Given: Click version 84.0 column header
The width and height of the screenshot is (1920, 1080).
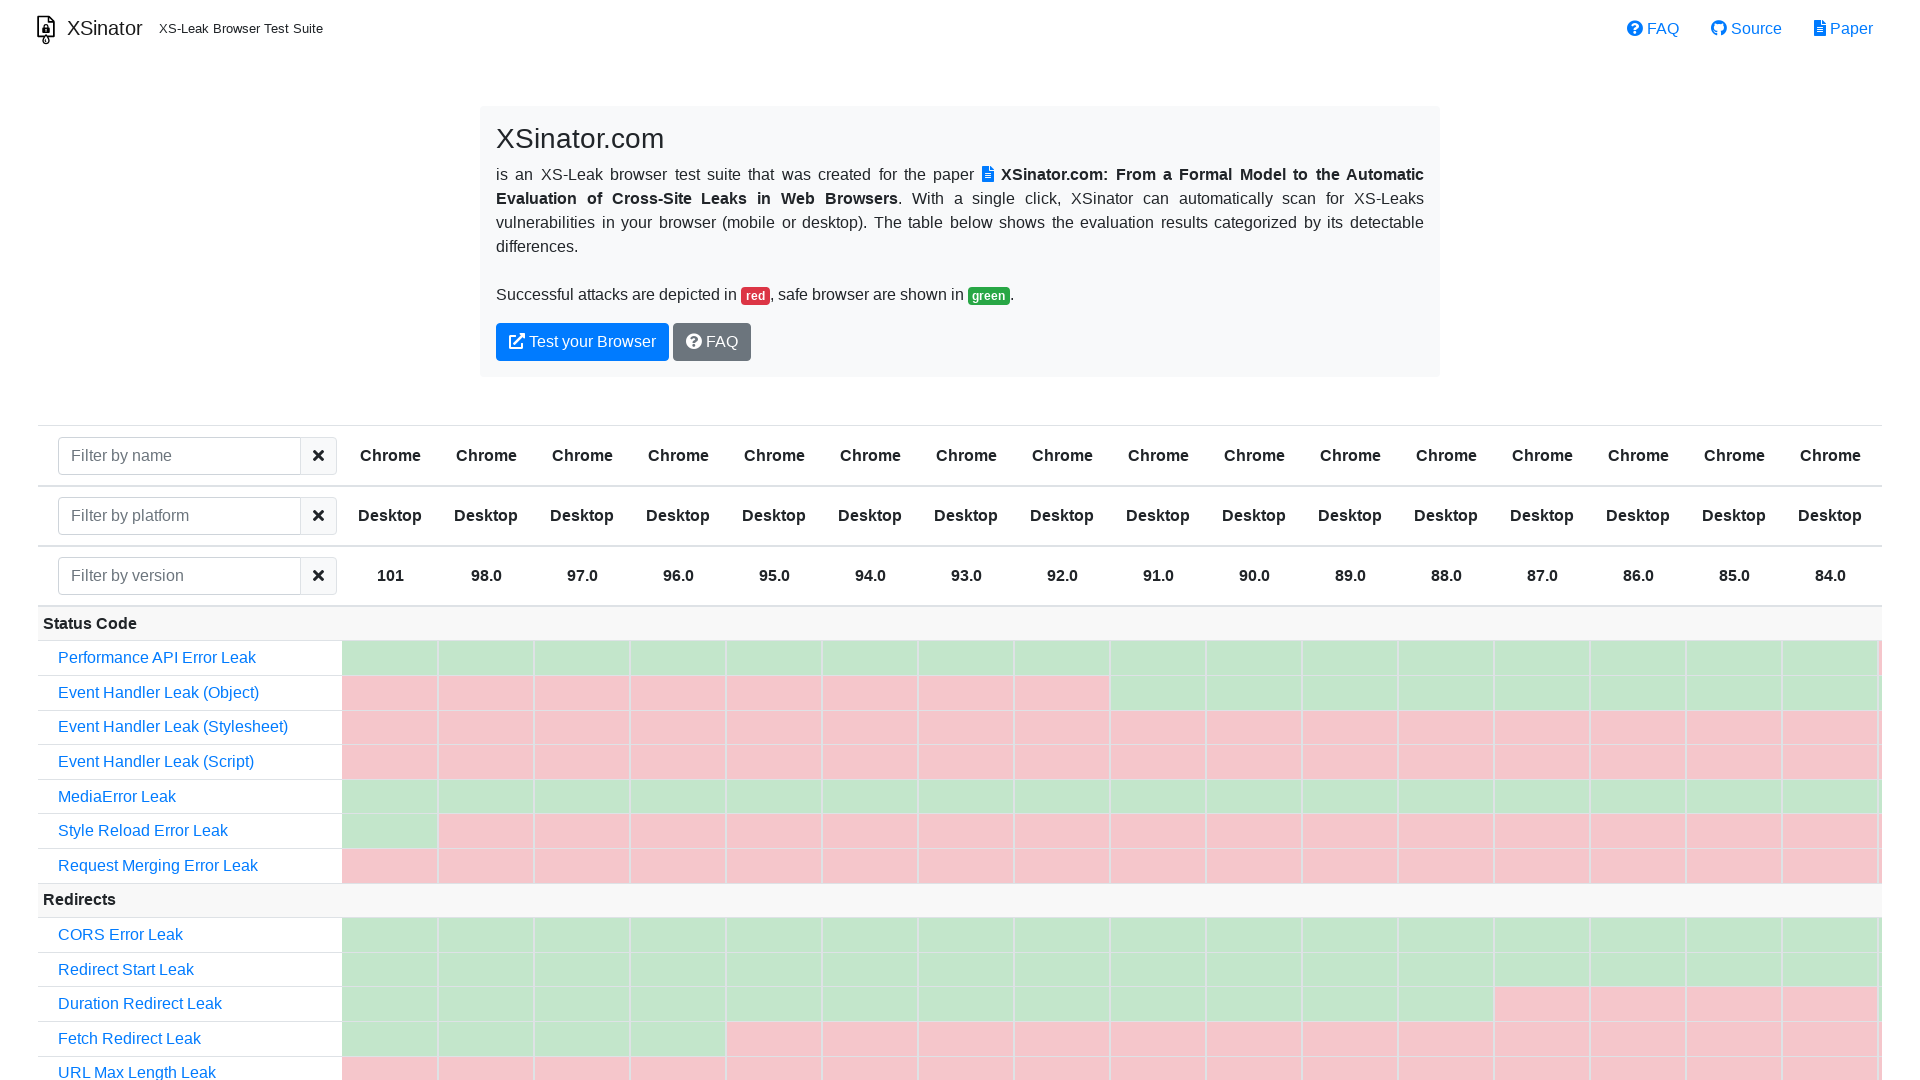Looking at the screenshot, I should pyautogui.click(x=1830, y=576).
